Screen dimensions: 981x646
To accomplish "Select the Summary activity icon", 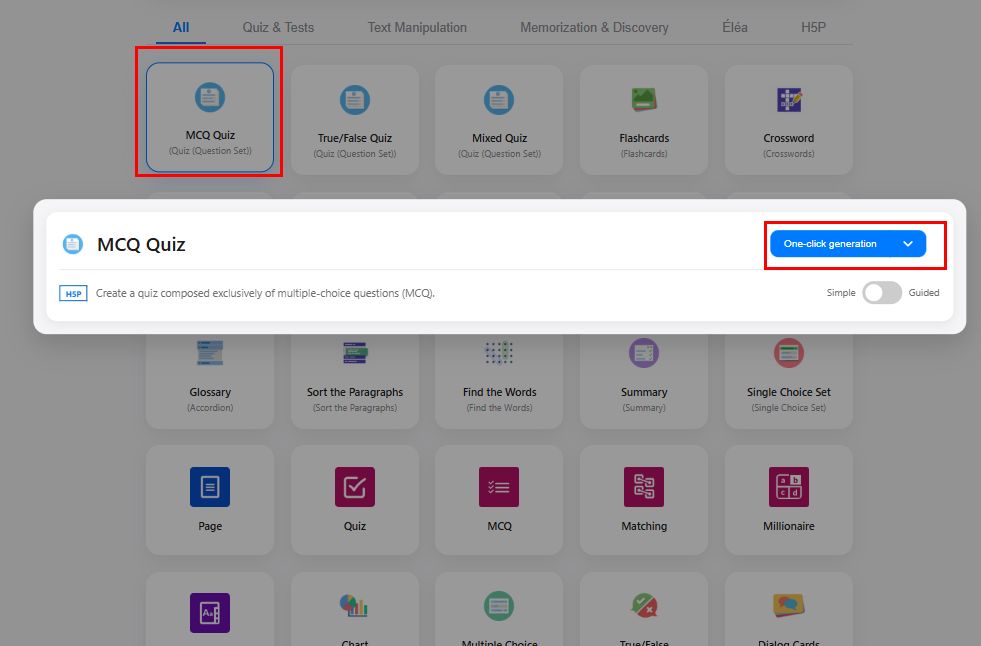I will coord(643,353).
